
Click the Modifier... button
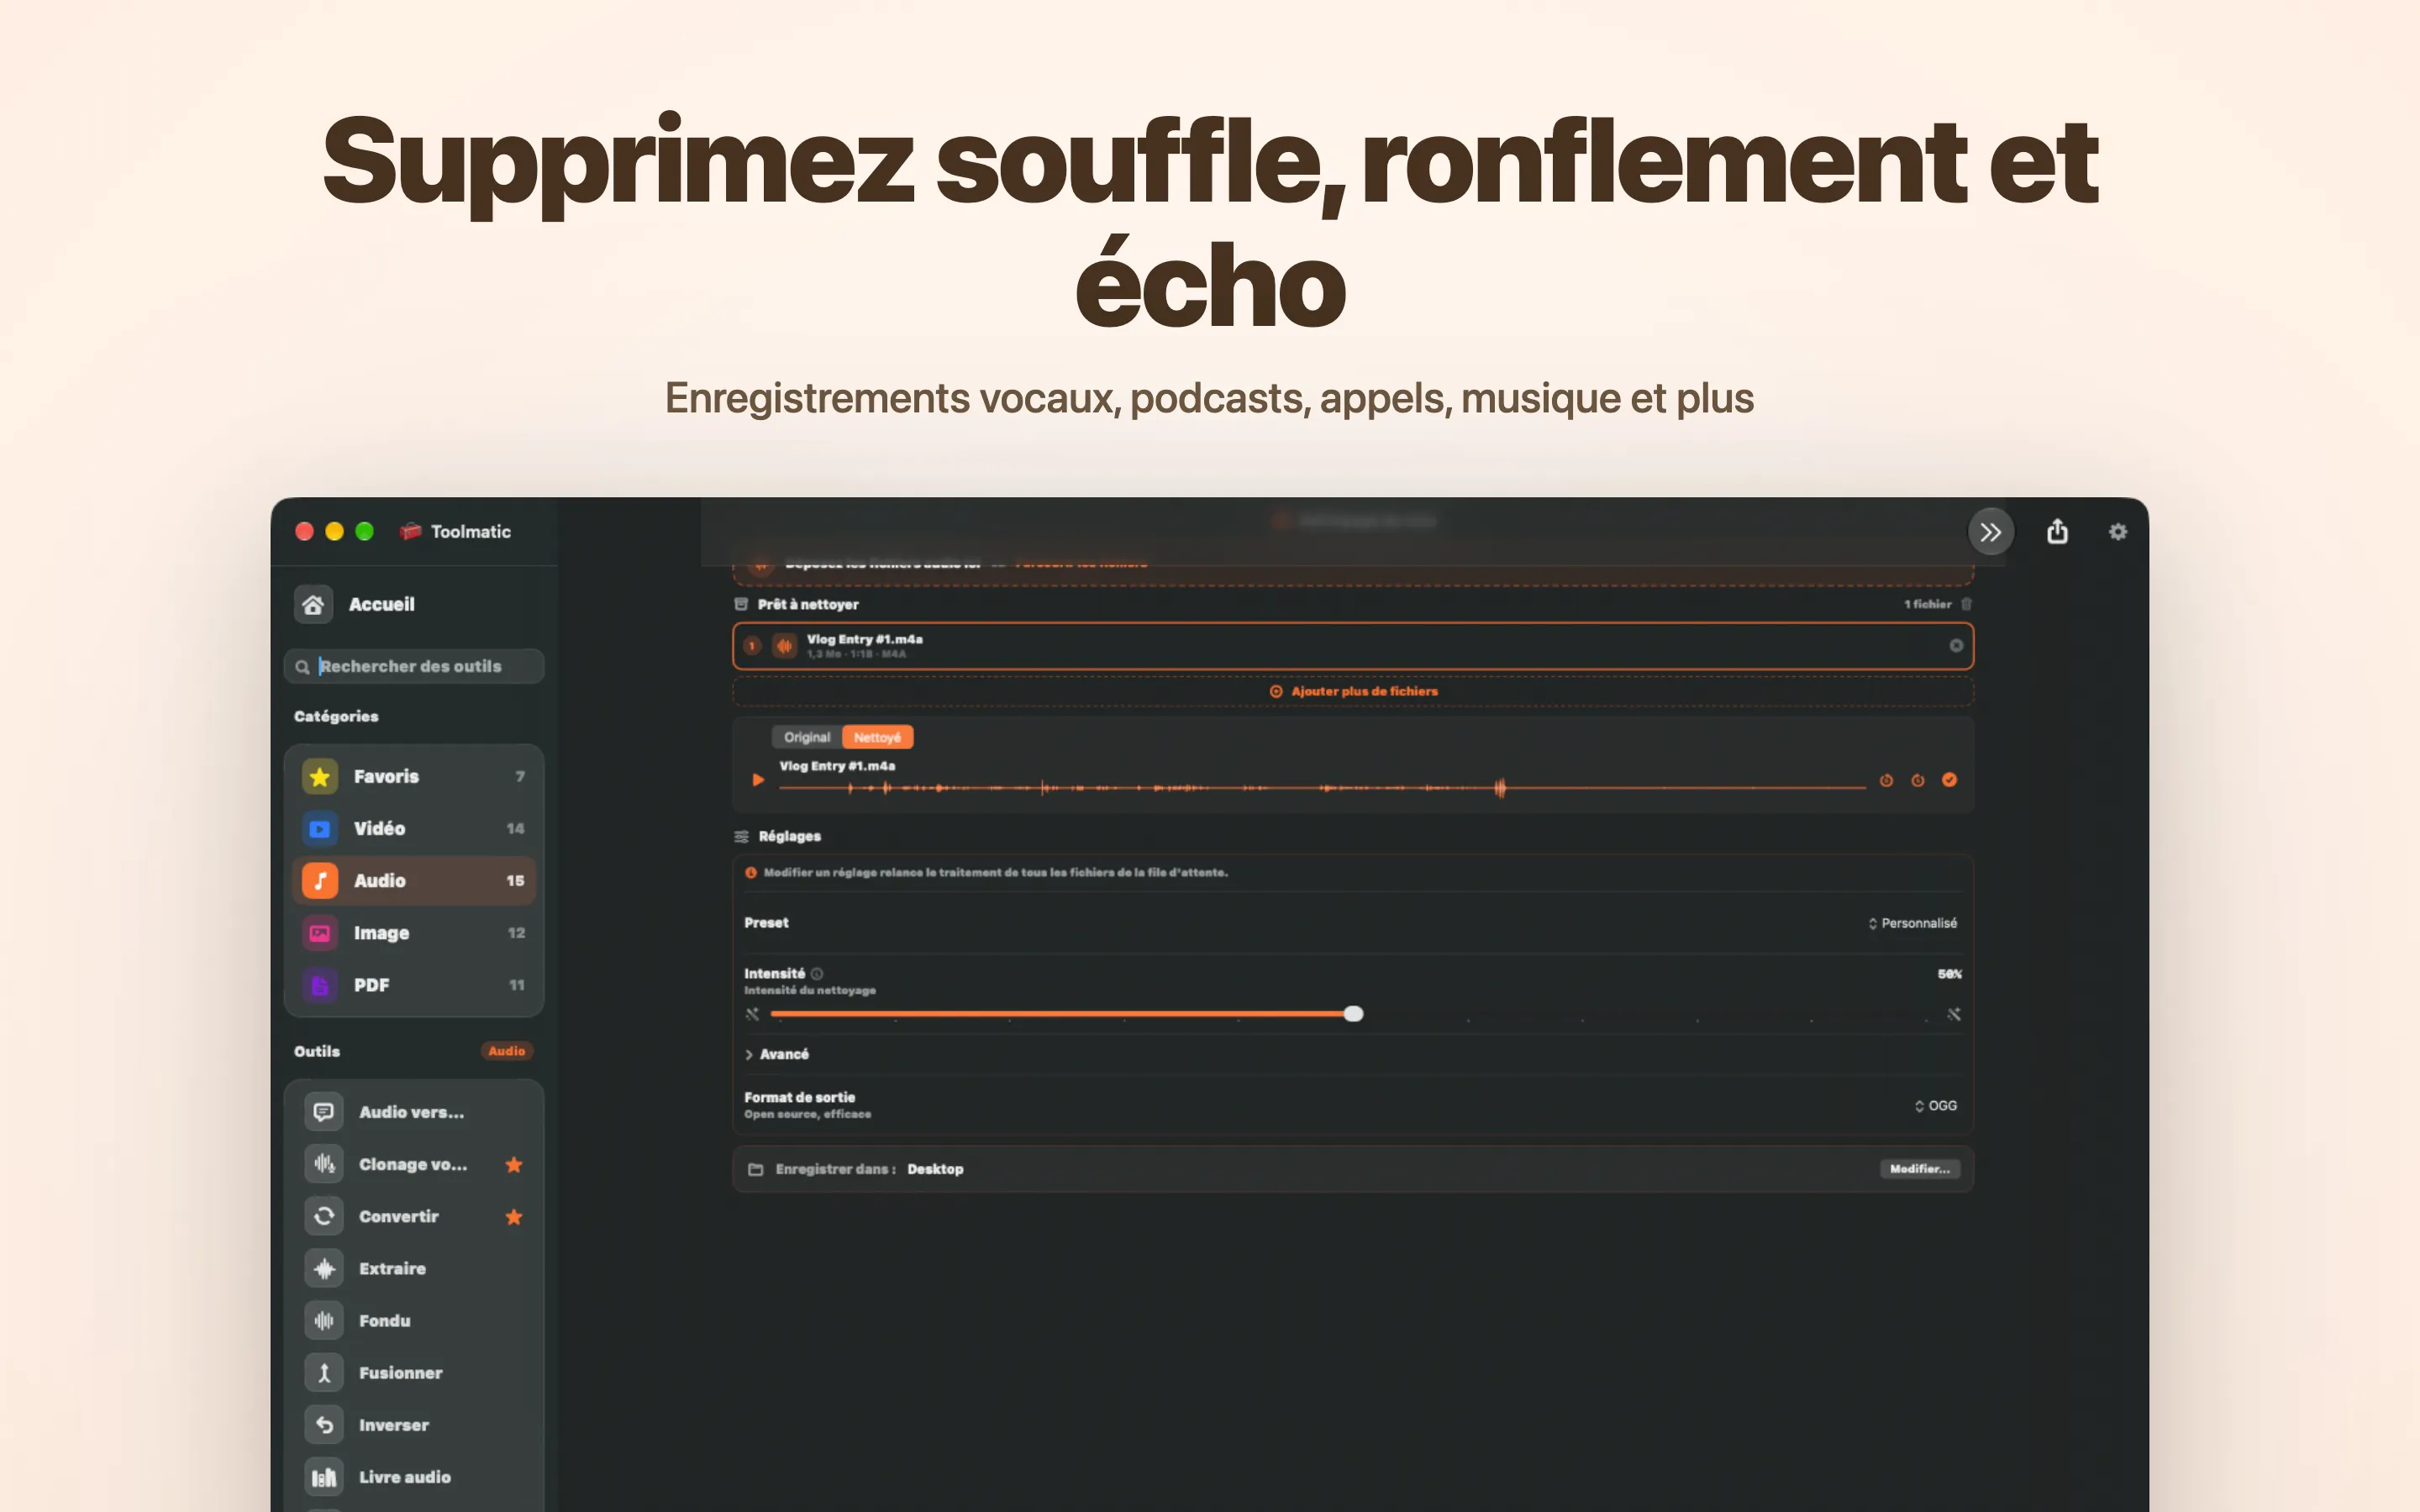1919,1169
